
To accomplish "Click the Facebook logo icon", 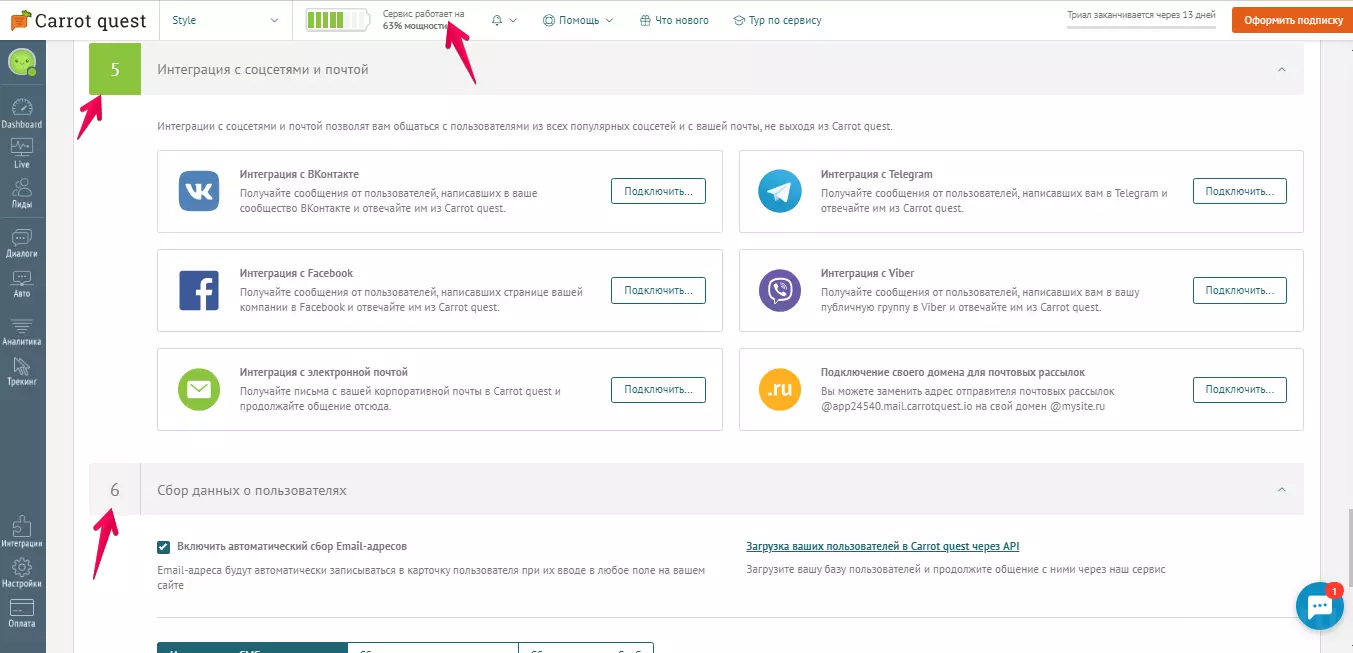I will 199,290.
